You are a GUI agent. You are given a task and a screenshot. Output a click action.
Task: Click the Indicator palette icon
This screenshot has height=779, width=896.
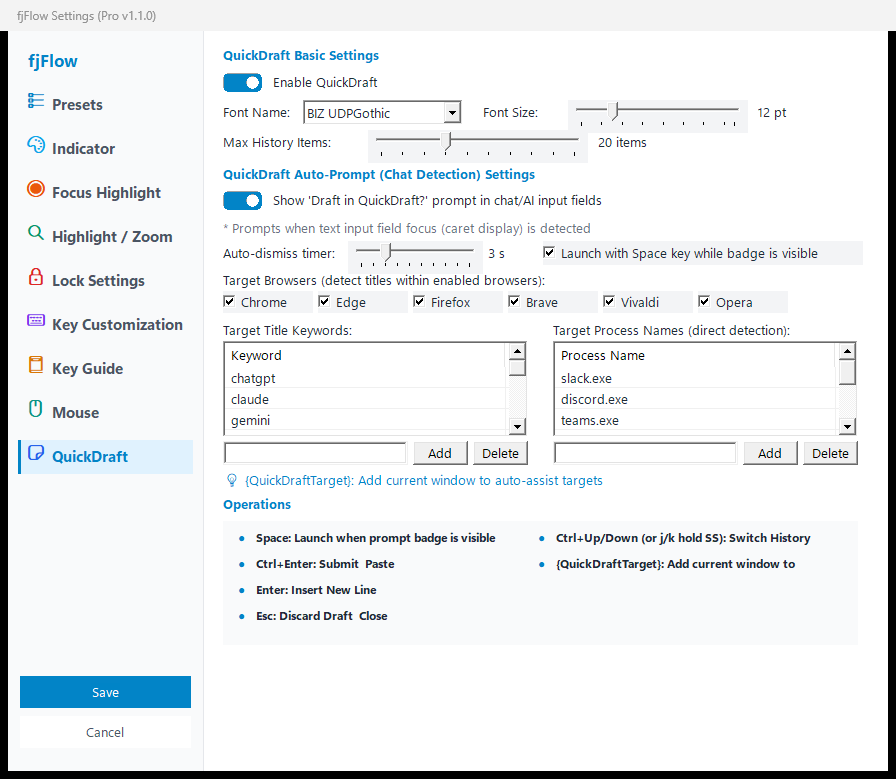pos(35,145)
